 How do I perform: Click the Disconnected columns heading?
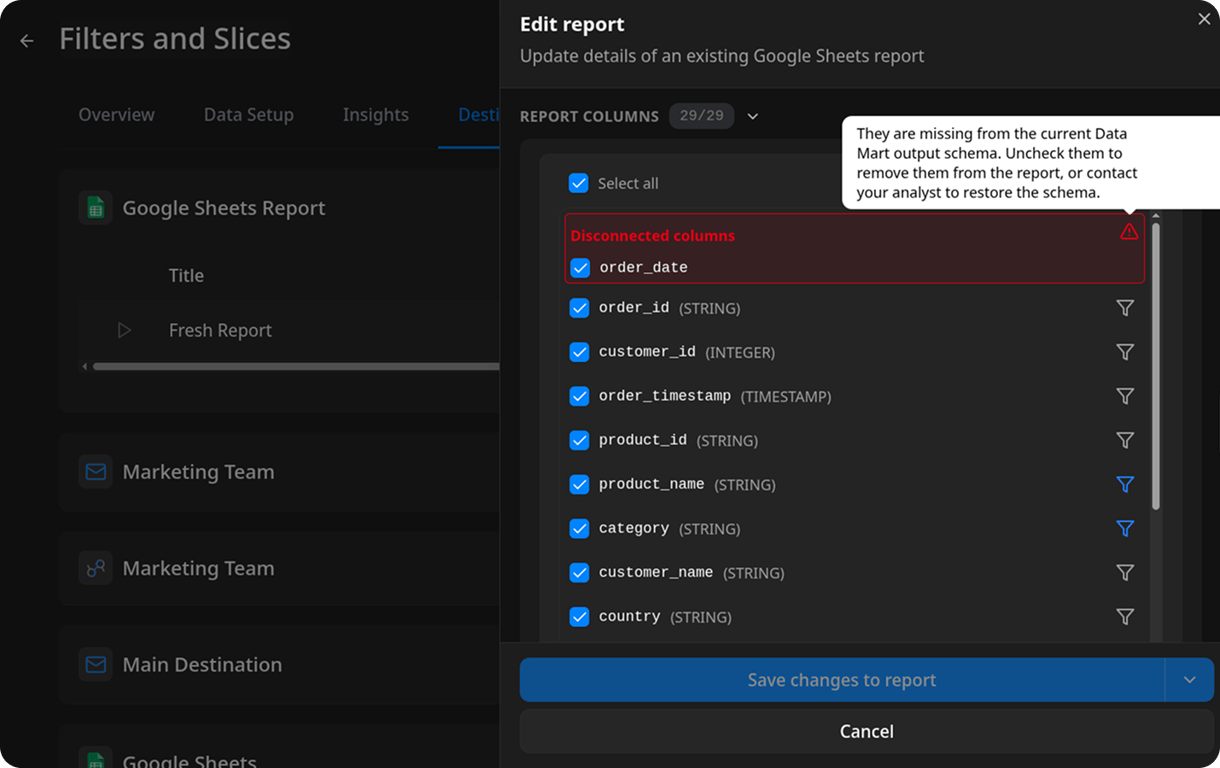tap(653, 236)
